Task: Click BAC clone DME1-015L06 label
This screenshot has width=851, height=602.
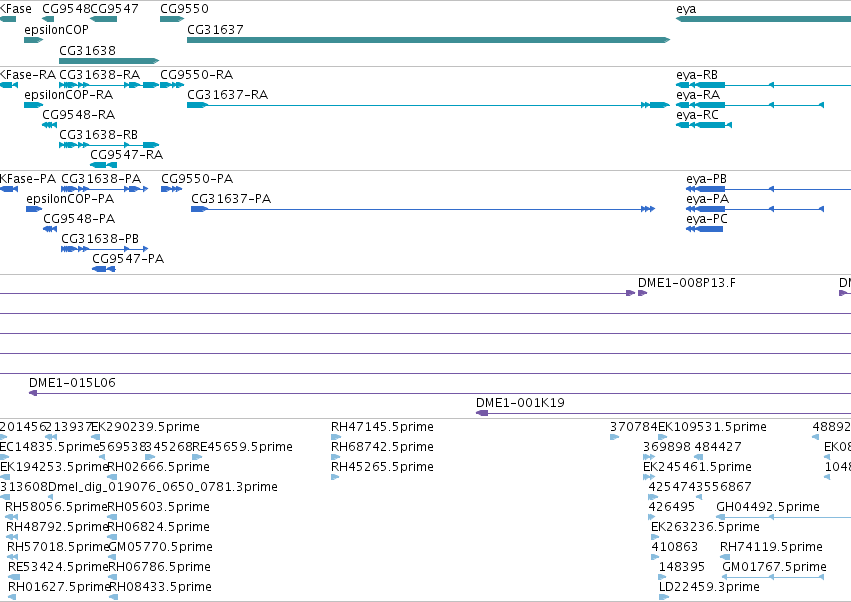Action: tap(72, 382)
